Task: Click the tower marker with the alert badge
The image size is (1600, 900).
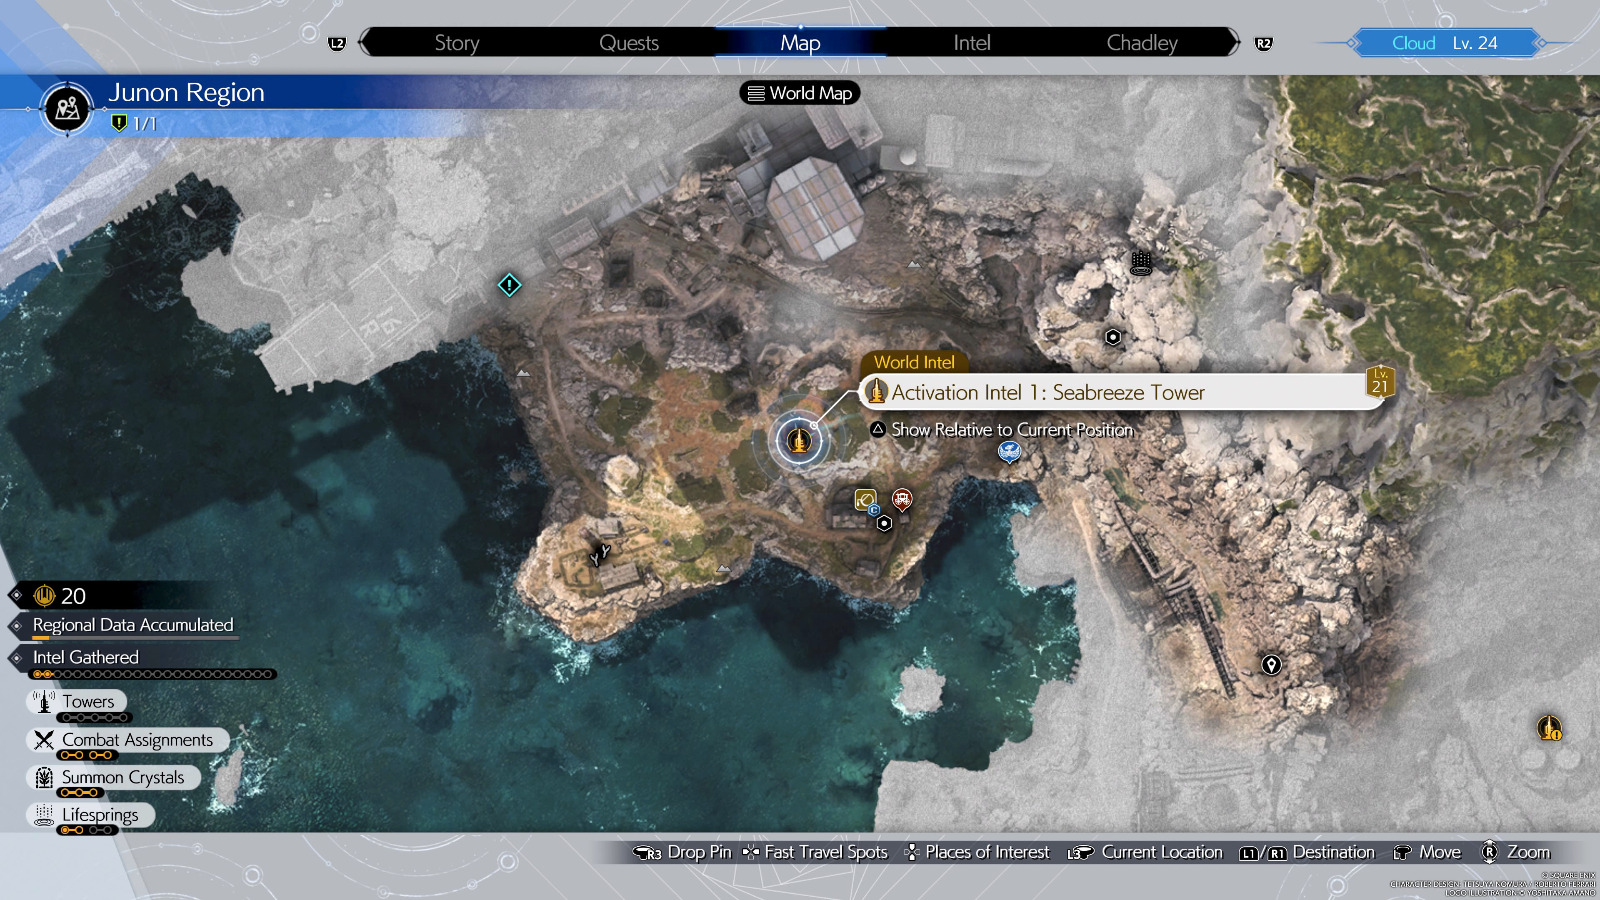Action: tap(1548, 727)
